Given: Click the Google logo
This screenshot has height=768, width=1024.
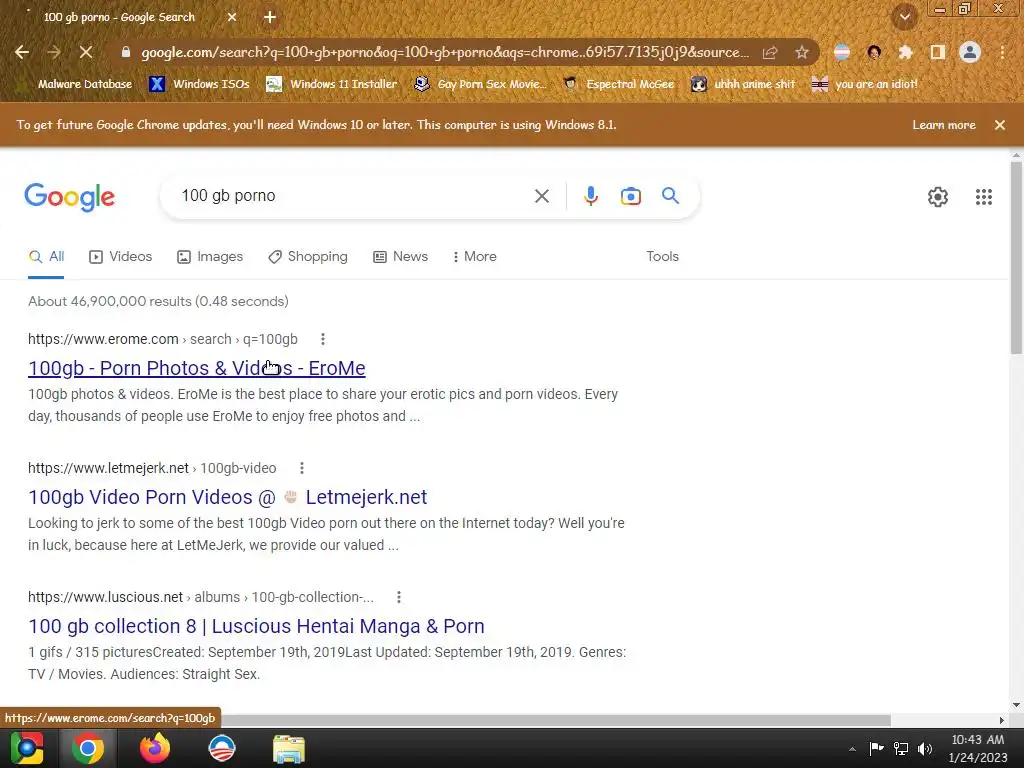Looking at the screenshot, I should tap(69, 197).
